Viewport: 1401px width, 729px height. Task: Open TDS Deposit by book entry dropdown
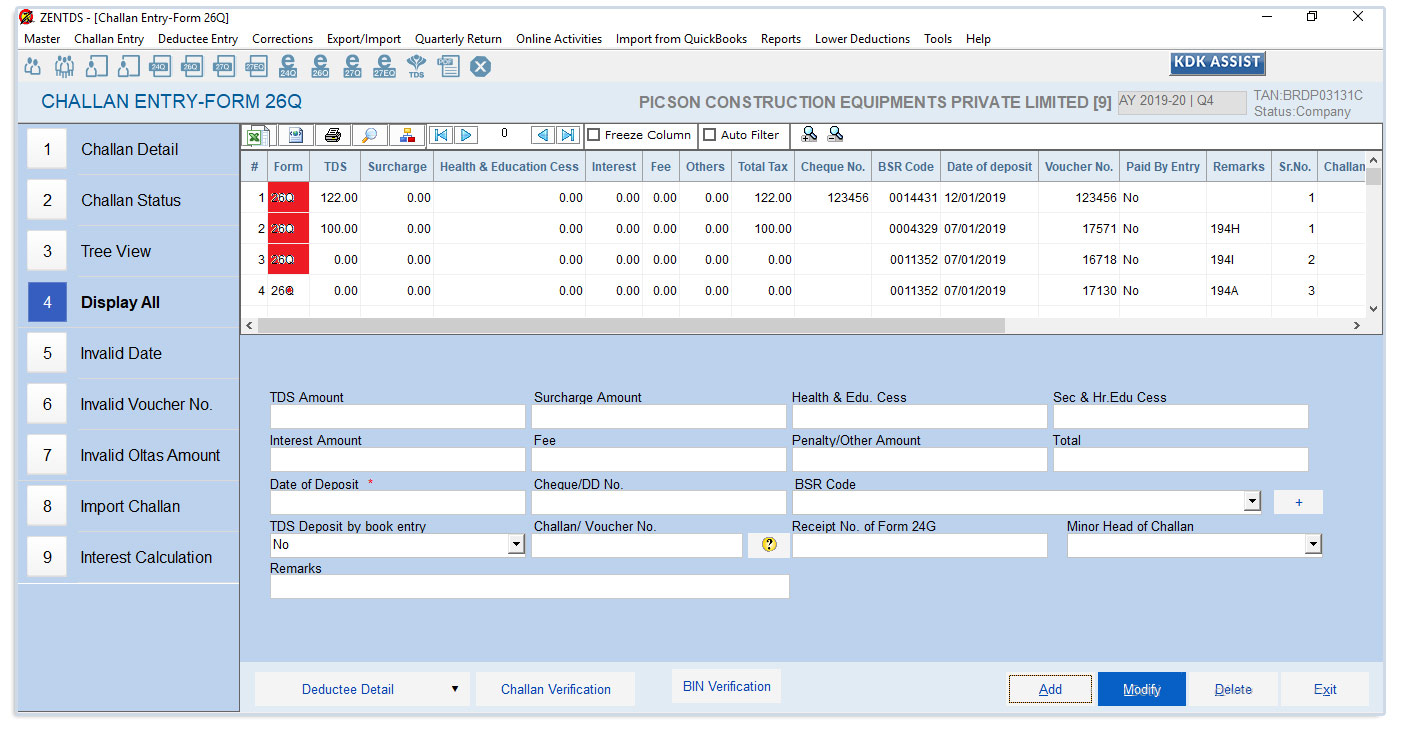coord(516,545)
